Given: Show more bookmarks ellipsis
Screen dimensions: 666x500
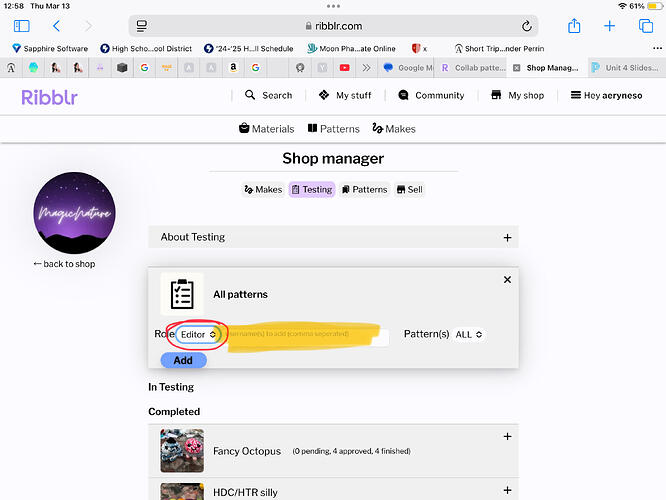Looking at the screenshot, I should pos(657,48).
